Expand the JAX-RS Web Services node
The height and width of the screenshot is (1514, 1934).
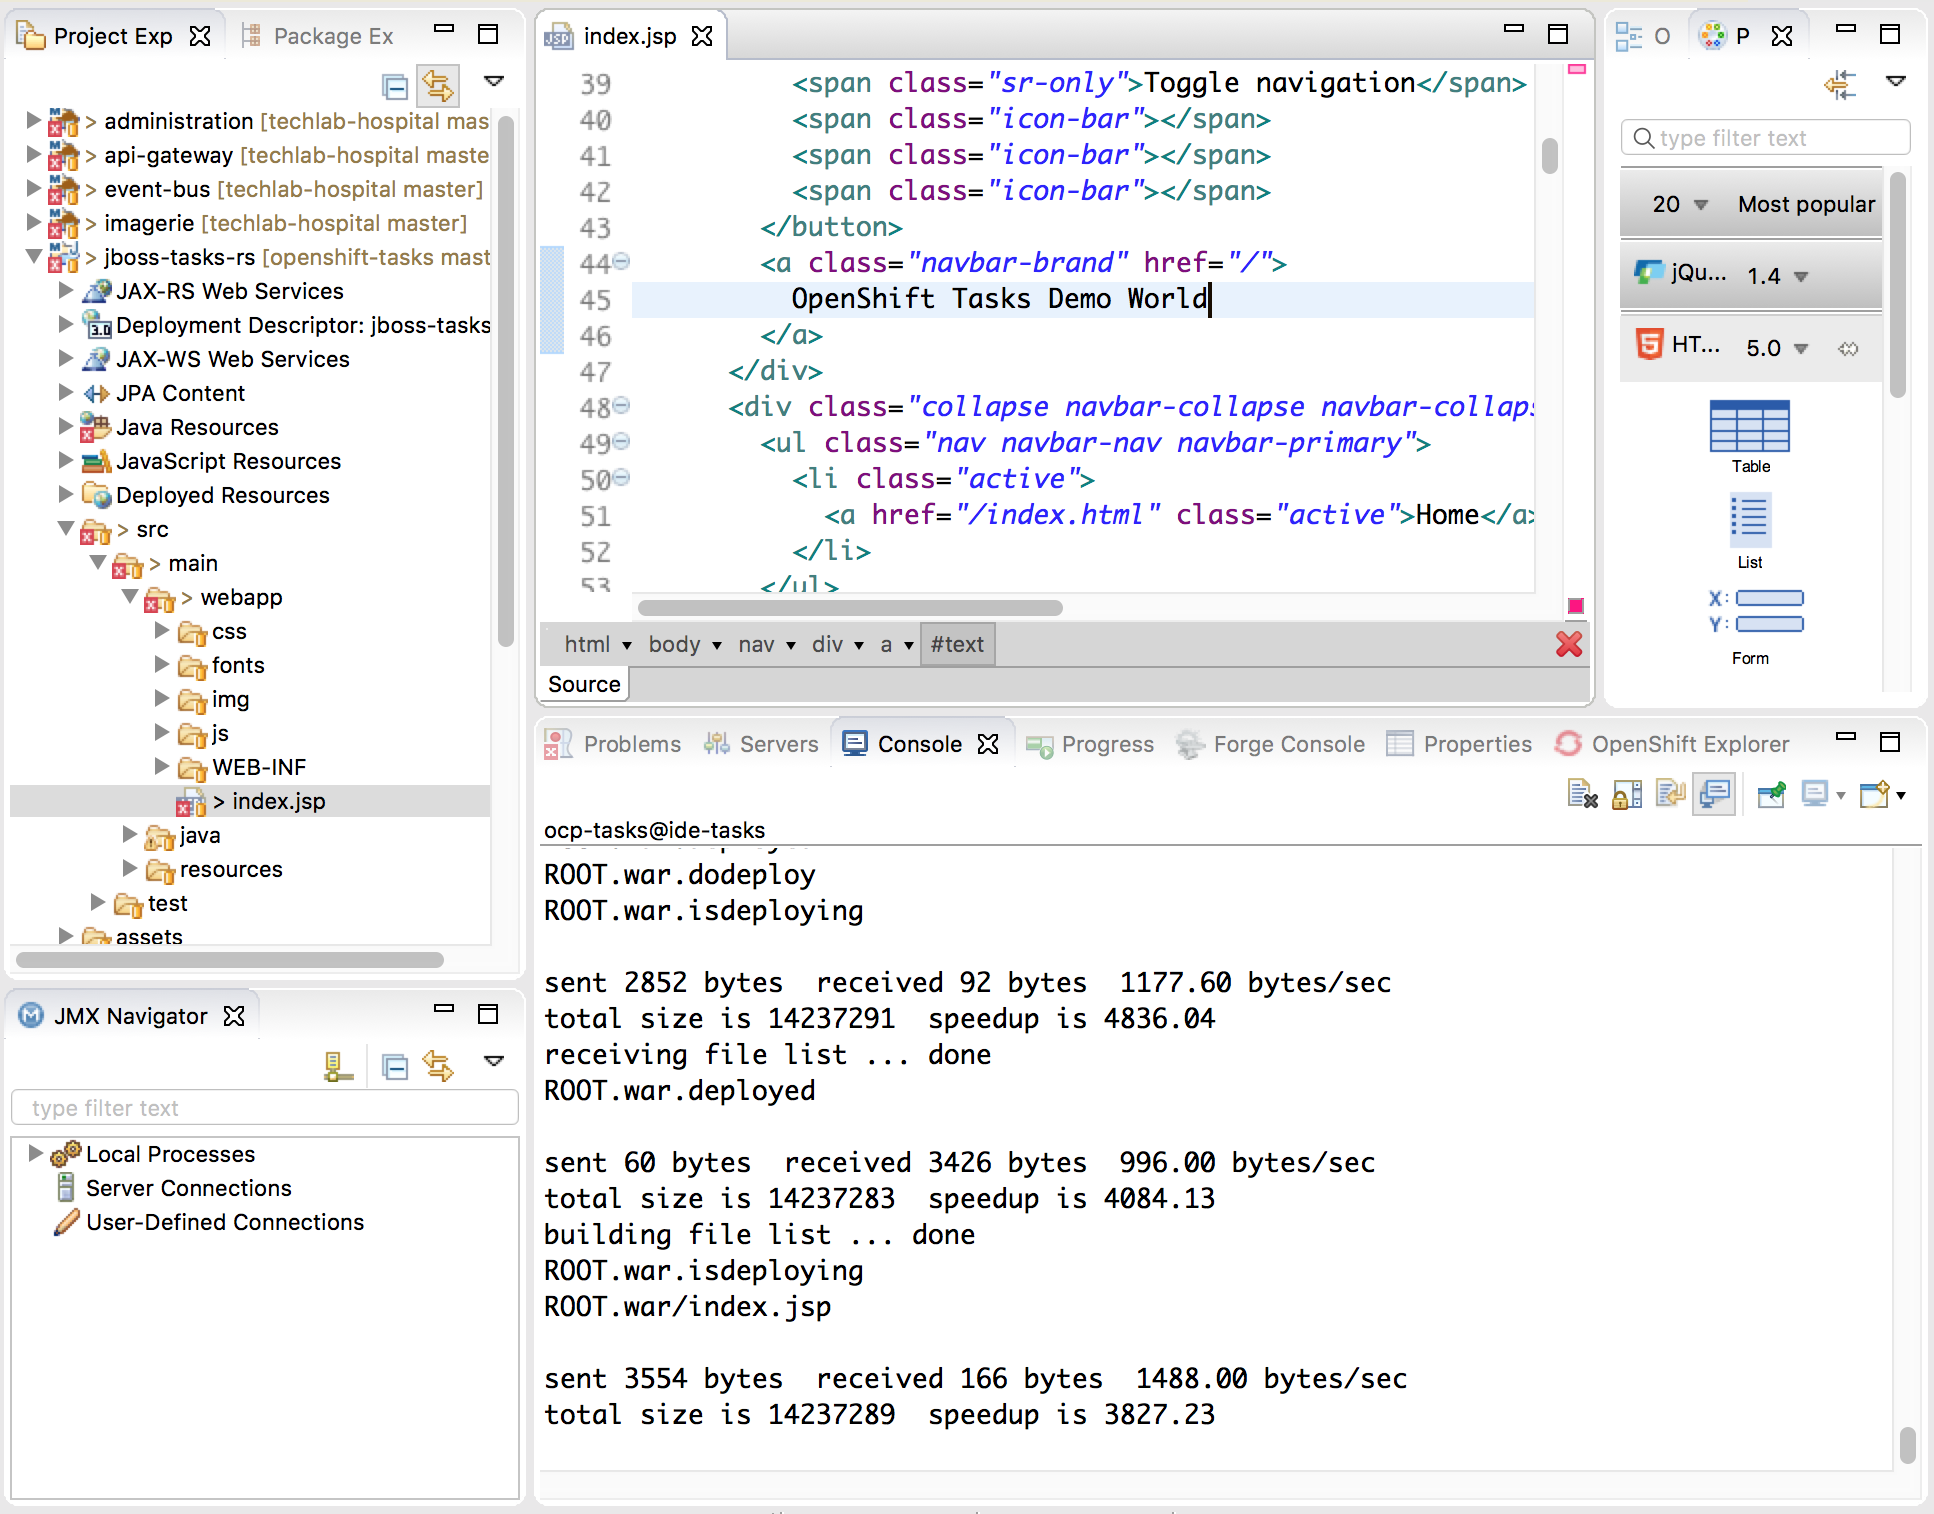[x=66, y=291]
